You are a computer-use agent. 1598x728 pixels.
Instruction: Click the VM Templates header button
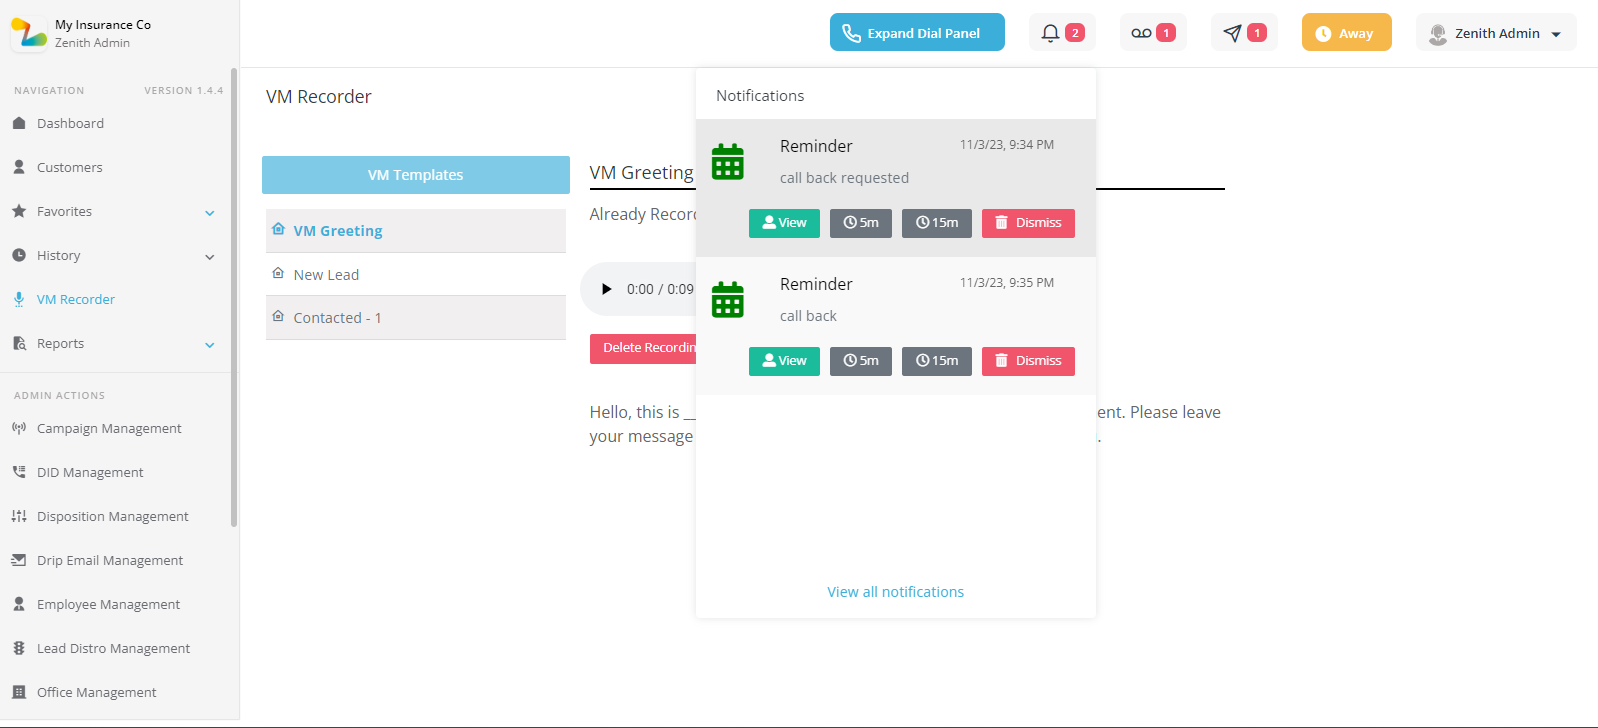pyautogui.click(x=416, y=175)
